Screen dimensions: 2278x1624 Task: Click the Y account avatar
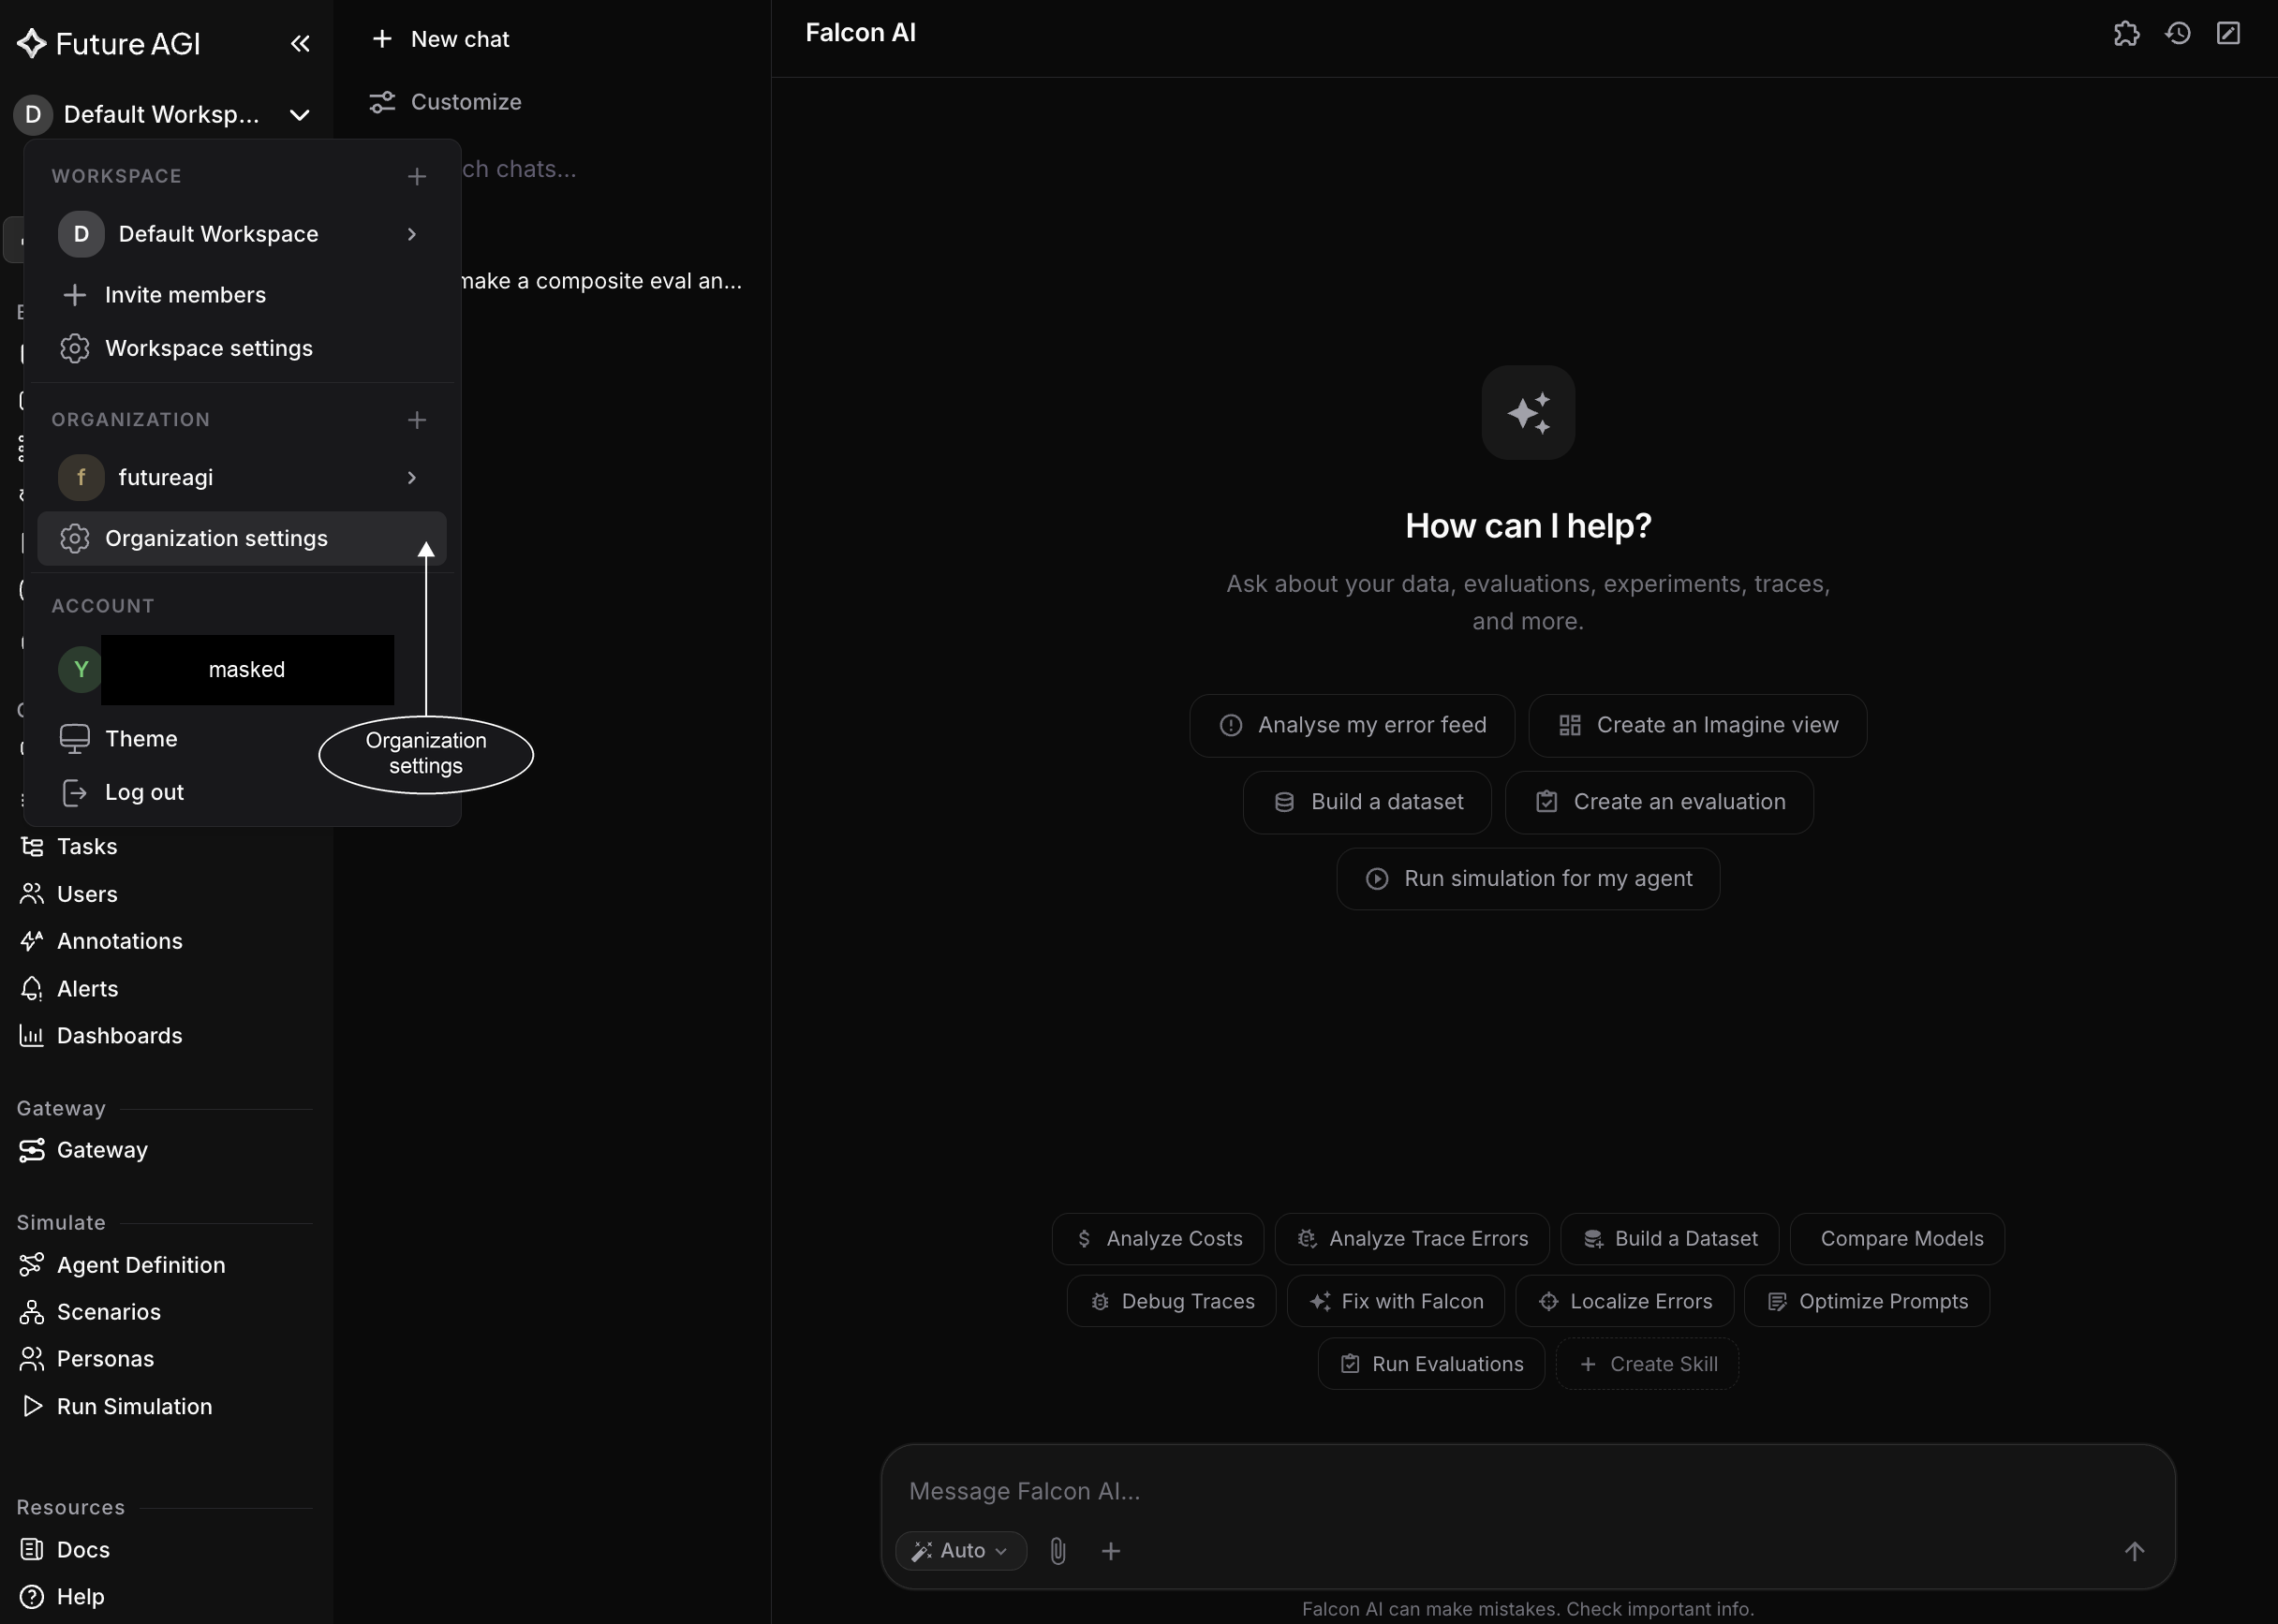click(x=81, y=670)
